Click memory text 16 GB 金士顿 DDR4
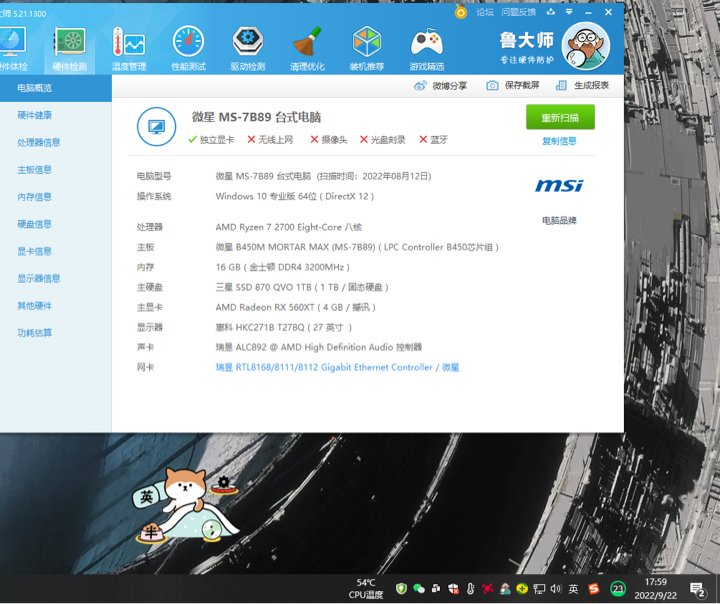The width and height of the screenshot is (720, 604). coord(283,267)
